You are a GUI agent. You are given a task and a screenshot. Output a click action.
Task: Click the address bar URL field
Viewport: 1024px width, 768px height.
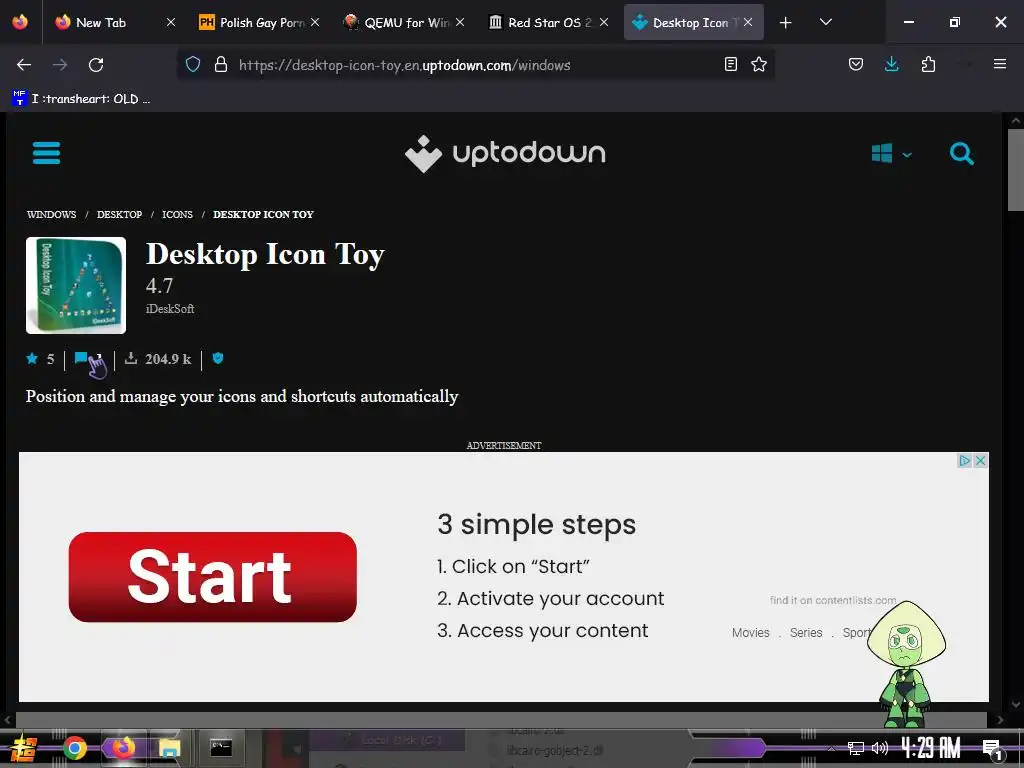click(477, 65)
